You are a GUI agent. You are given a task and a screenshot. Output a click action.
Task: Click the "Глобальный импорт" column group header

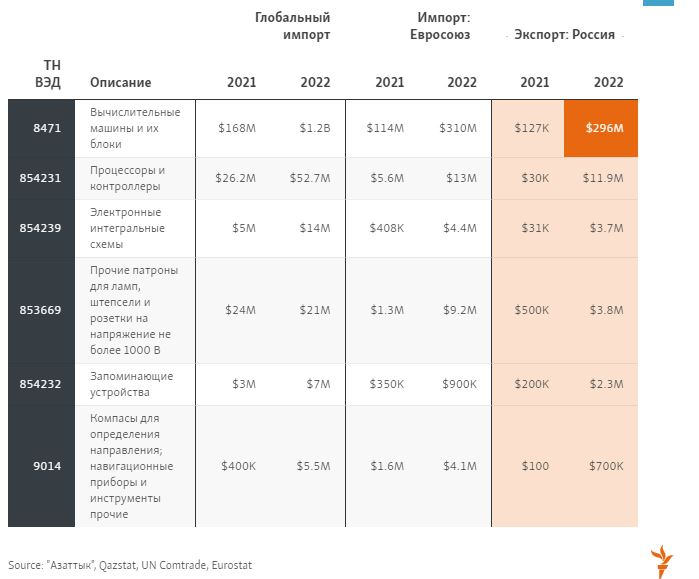pyautogui.click(x=292, y=26)
